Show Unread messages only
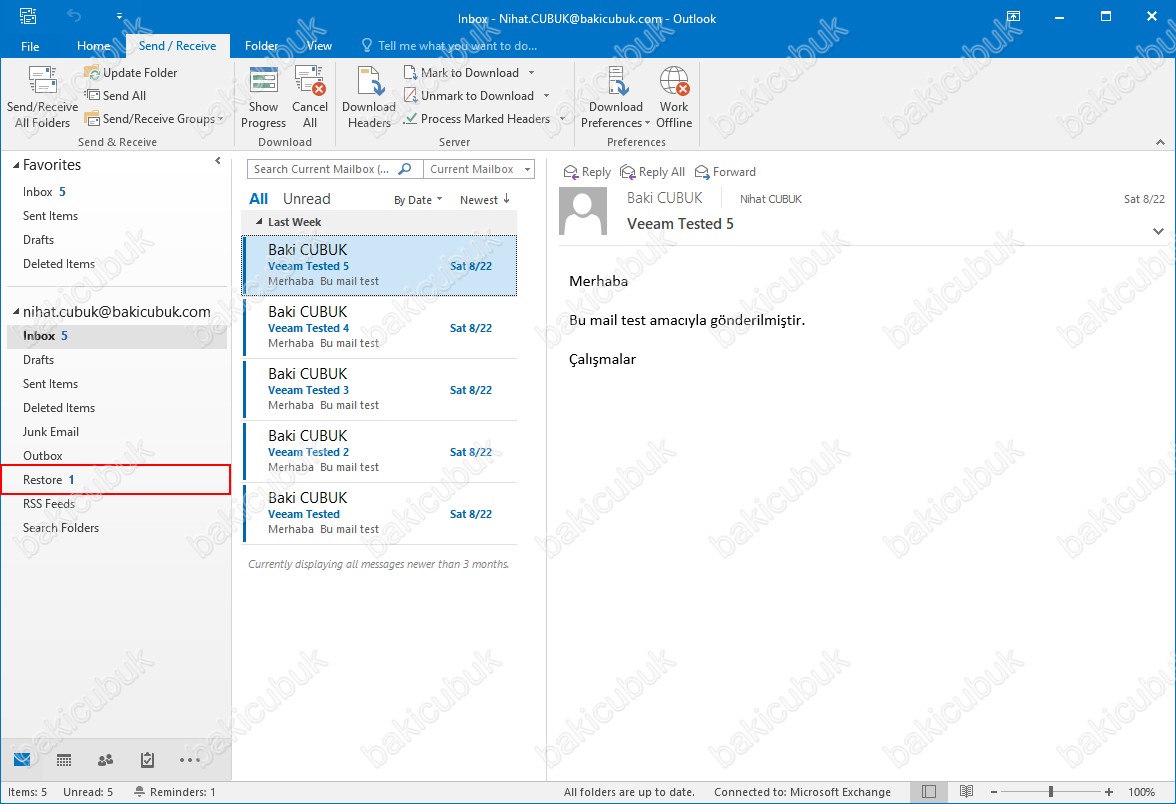 point(307,199)
